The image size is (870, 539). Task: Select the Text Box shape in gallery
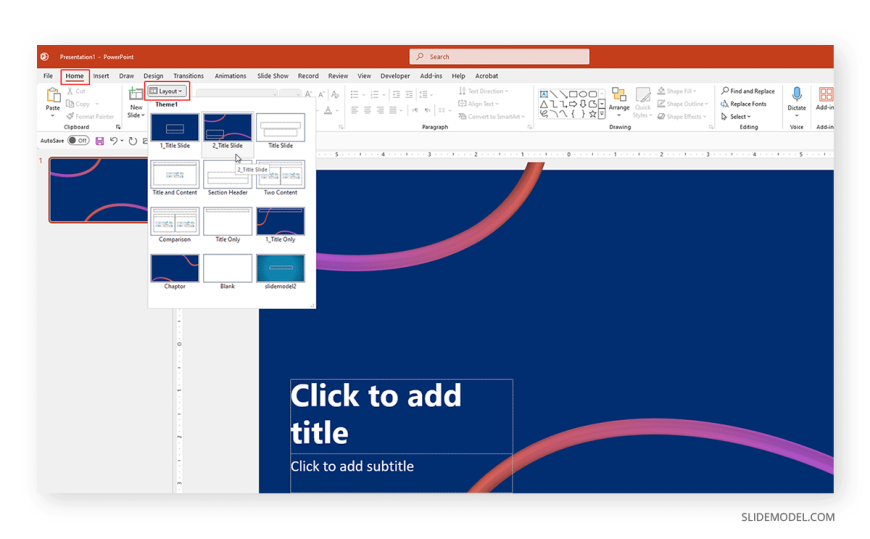coord(544,94)
